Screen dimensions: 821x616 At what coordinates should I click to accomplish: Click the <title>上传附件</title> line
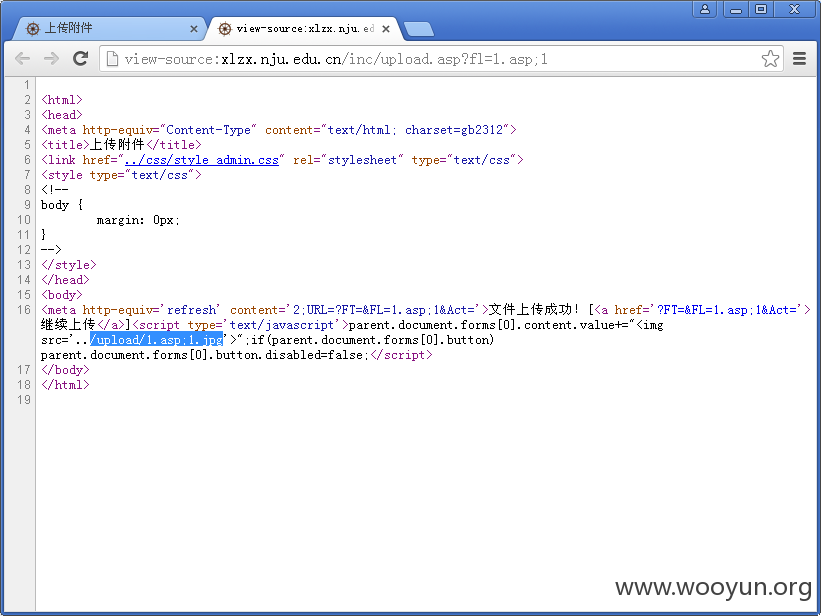(121, 145)
